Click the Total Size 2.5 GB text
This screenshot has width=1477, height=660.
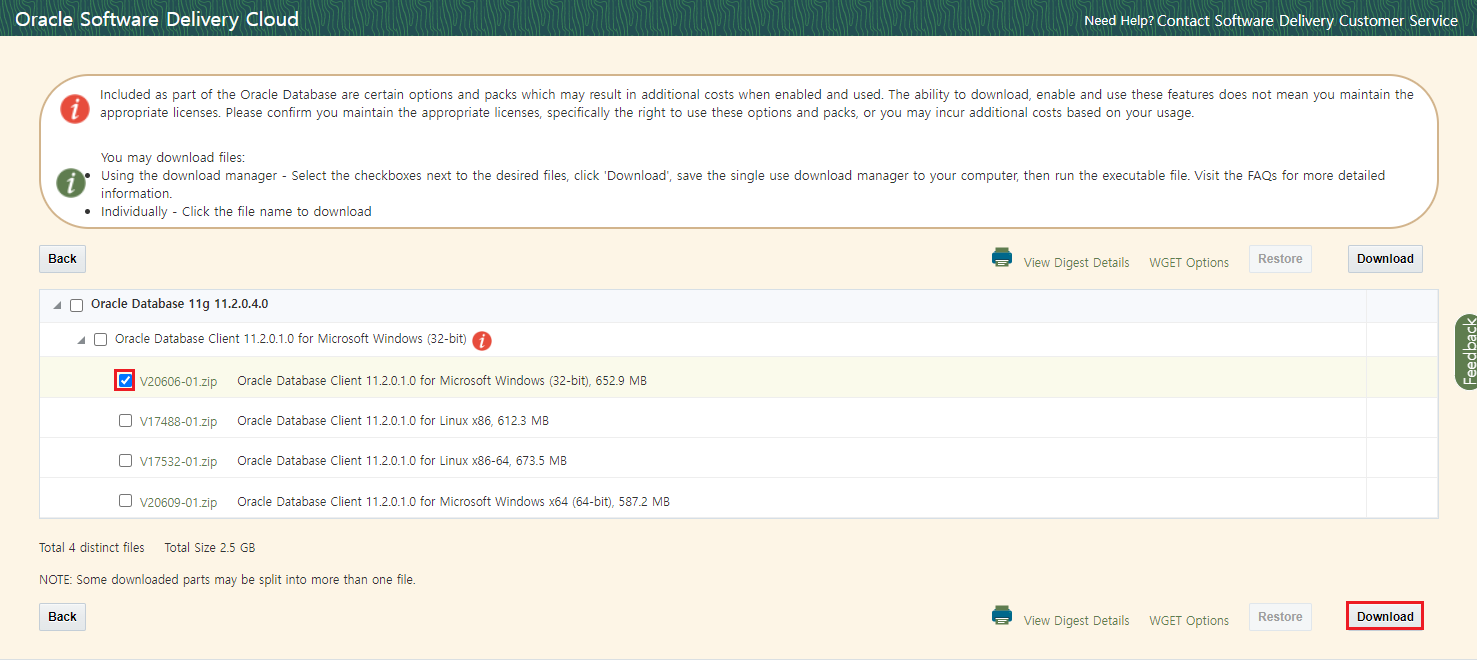[210, 548]
